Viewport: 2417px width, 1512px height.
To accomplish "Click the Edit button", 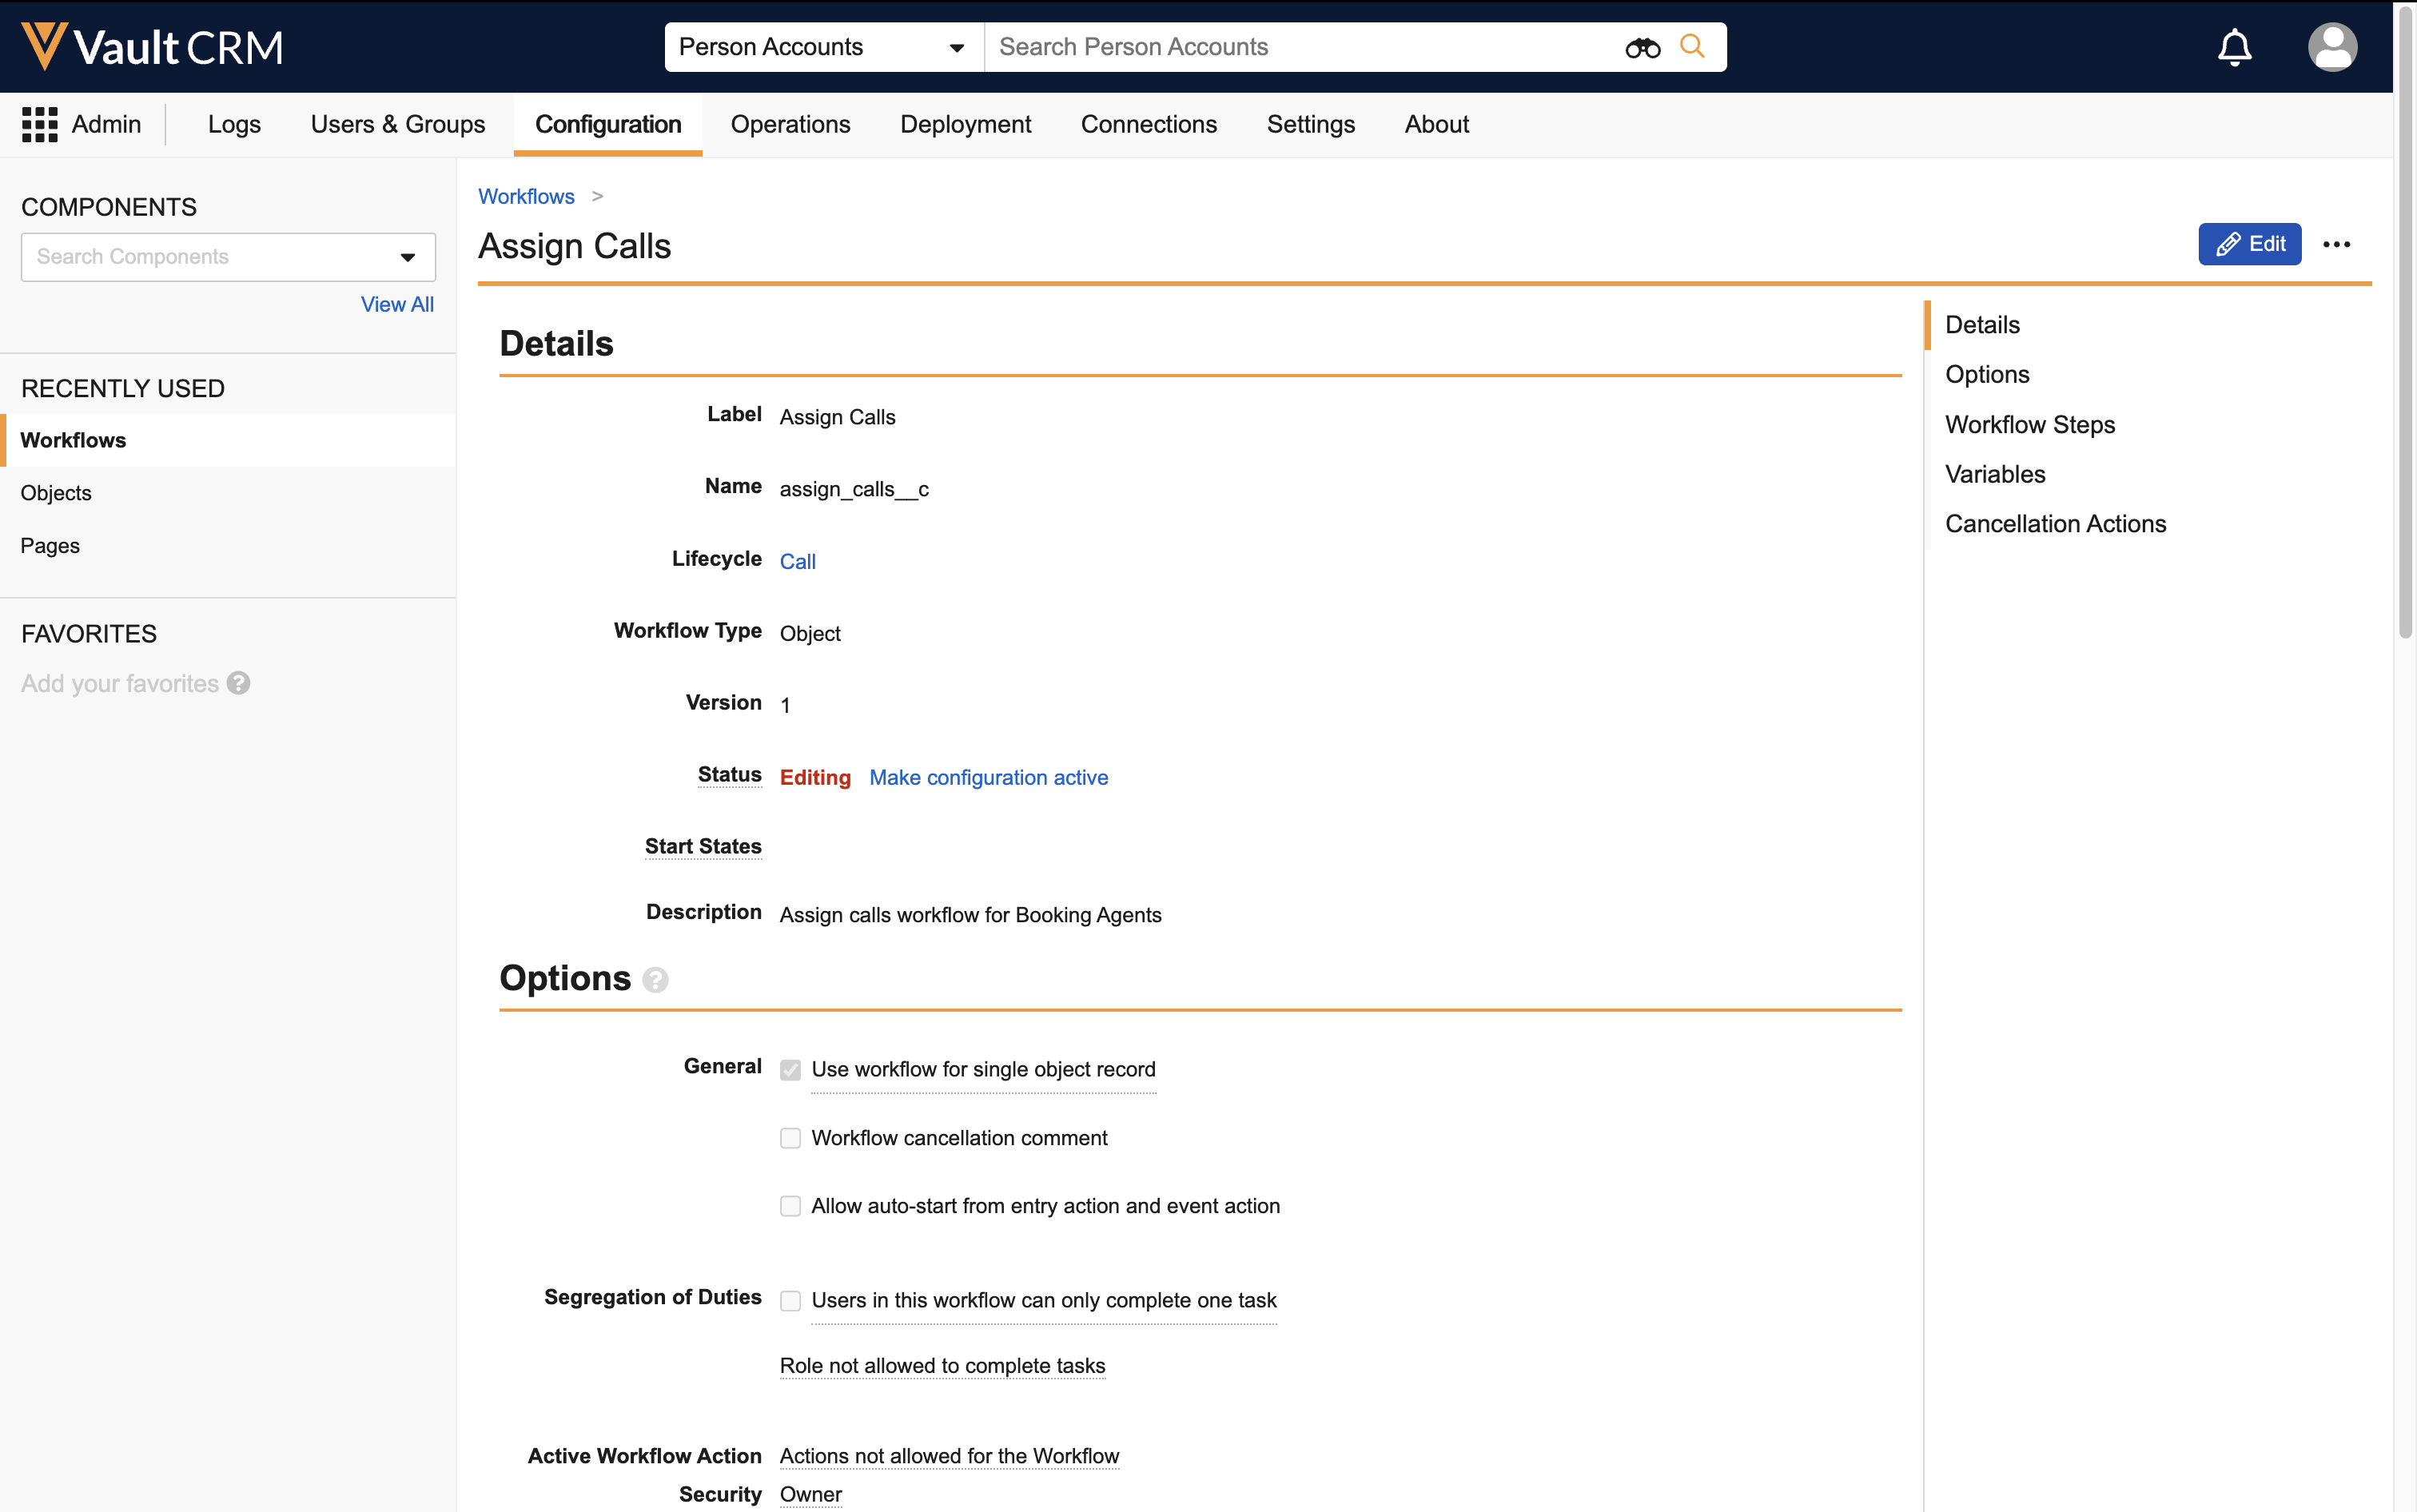I will pos(2249,244).
